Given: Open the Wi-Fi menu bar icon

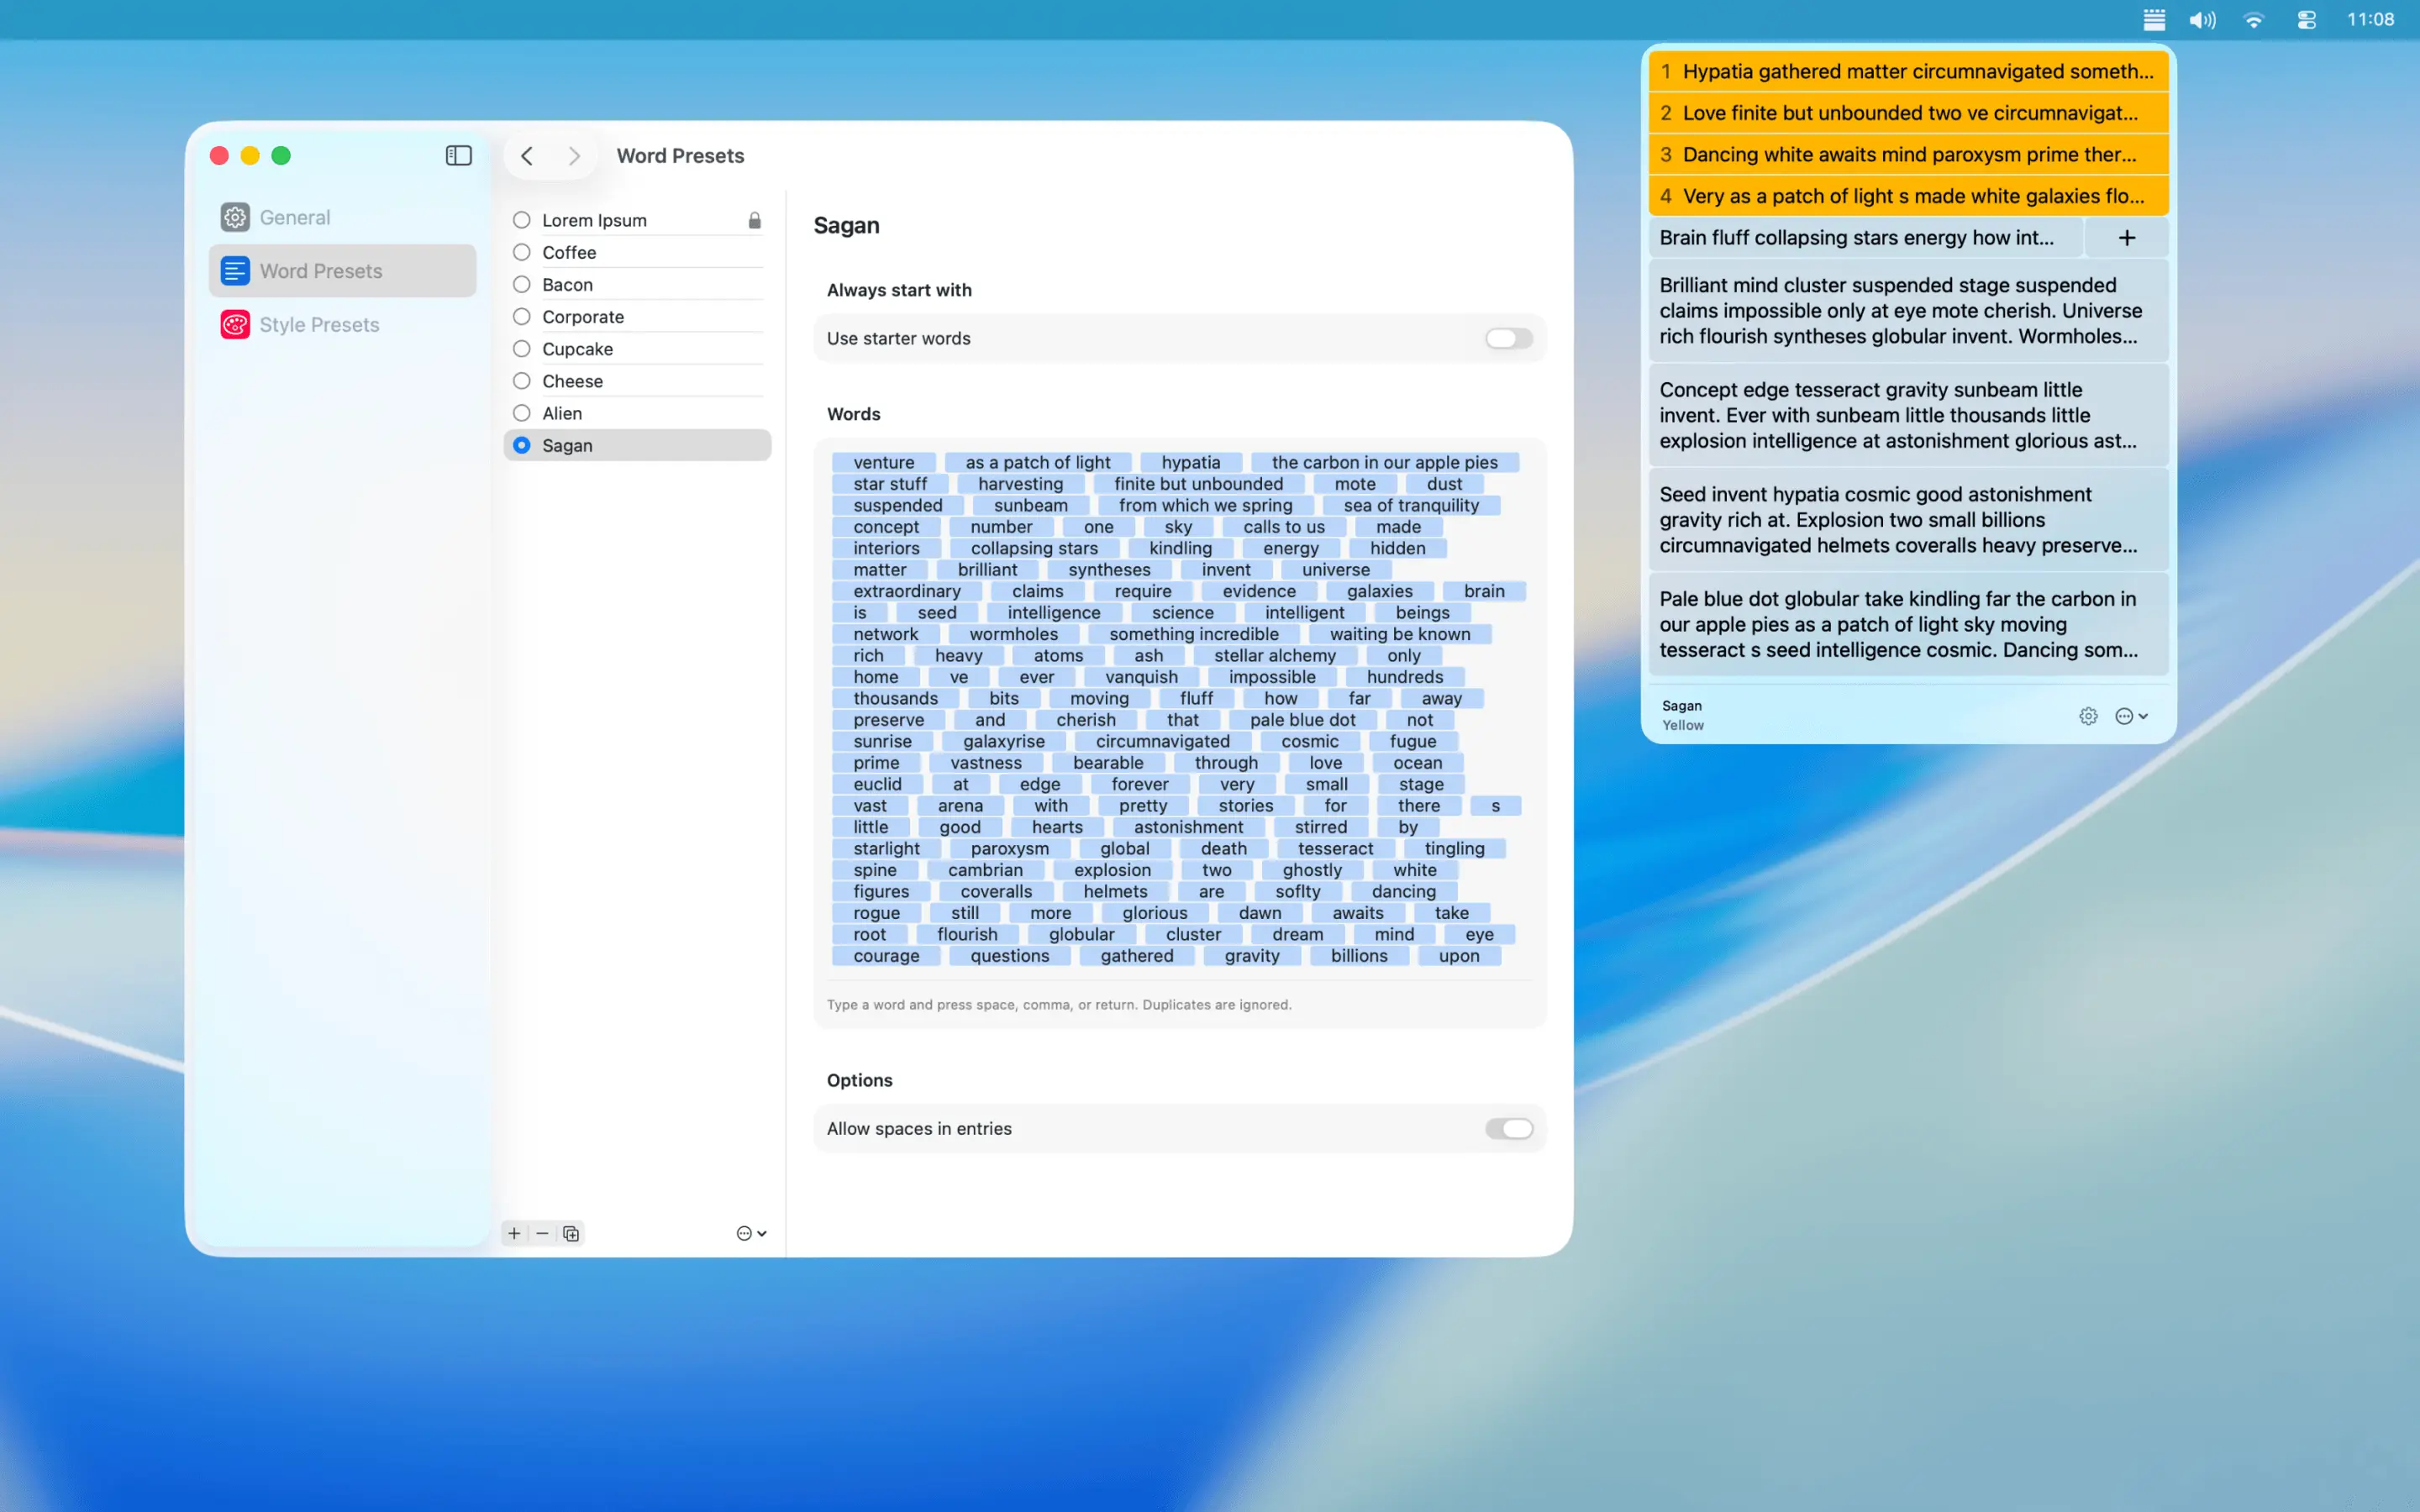Looking at the screenshot, I should coord(2254,19).
